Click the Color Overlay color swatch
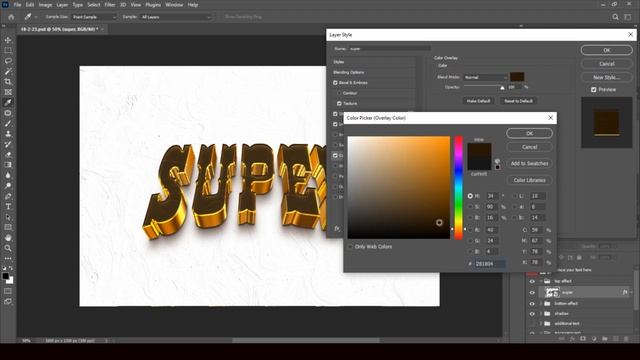This screenshot has width=640, height=360. (x=517, y=77)
